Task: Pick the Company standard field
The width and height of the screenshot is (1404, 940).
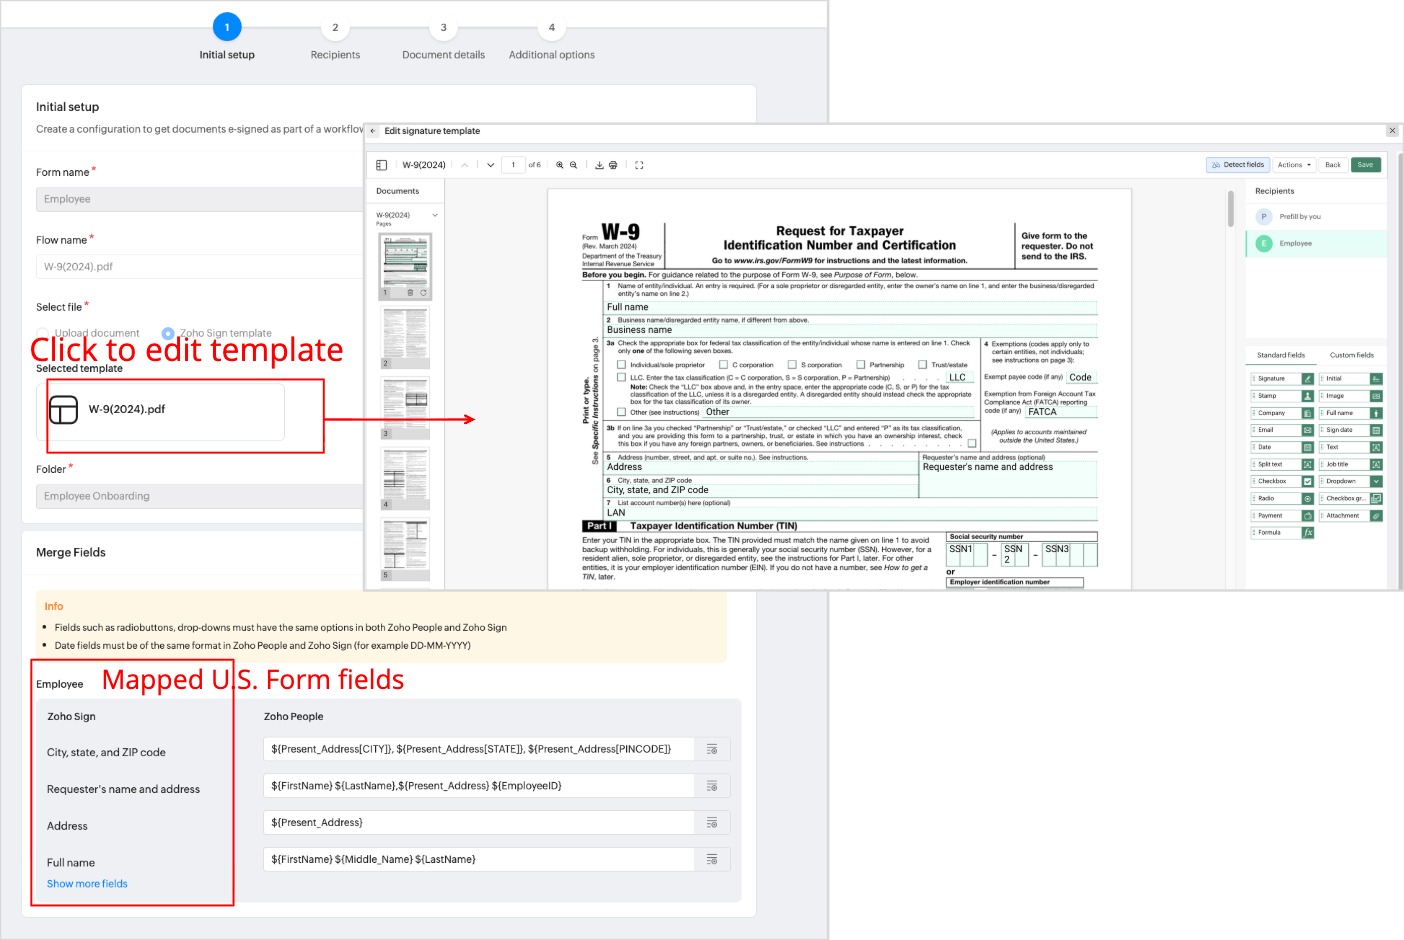Action: [1282, 413]
